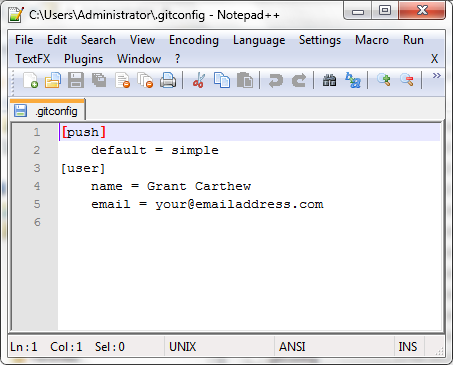
Task: Click the save-state icon on .gitconfig tab
Action: (20, 111)
